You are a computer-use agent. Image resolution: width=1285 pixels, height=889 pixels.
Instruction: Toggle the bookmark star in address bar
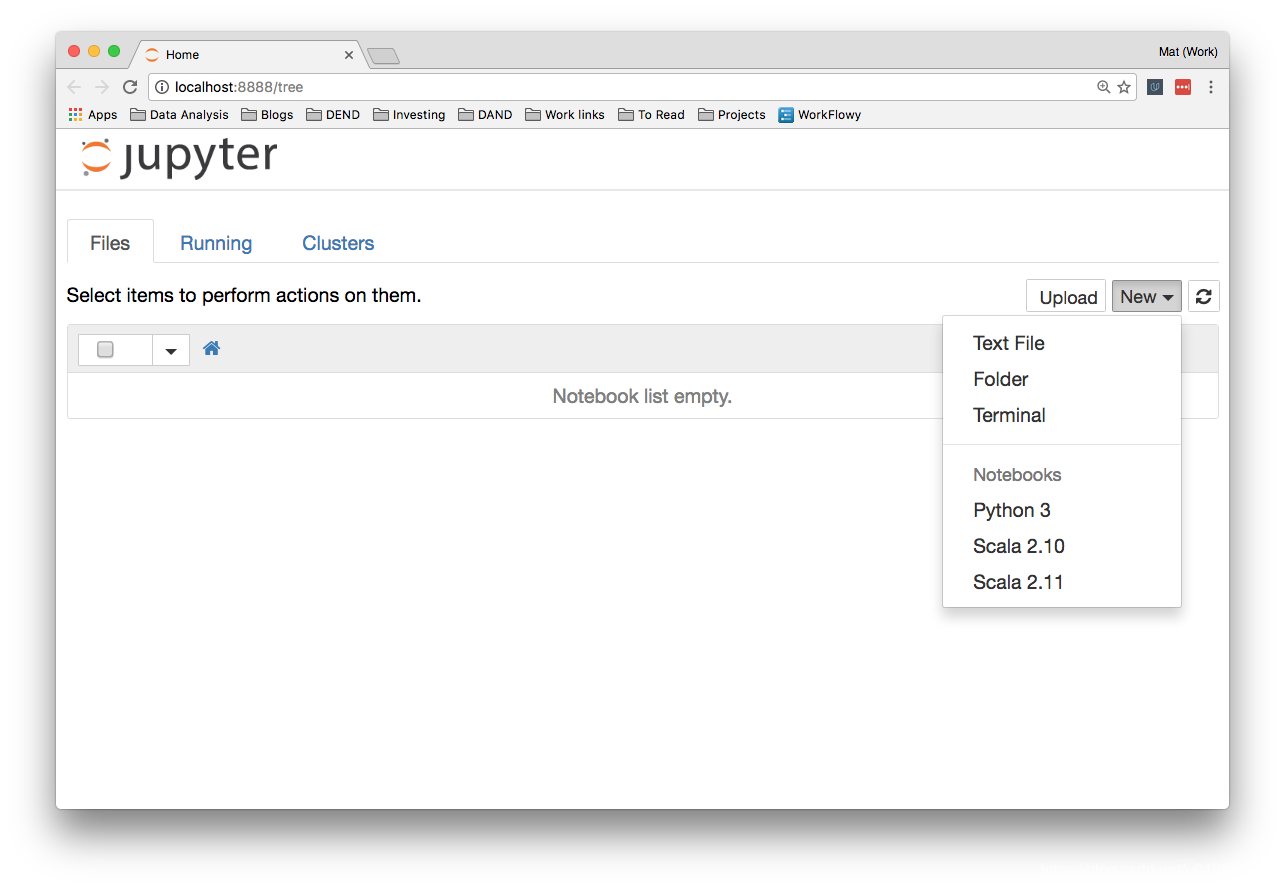point(1123,87)
